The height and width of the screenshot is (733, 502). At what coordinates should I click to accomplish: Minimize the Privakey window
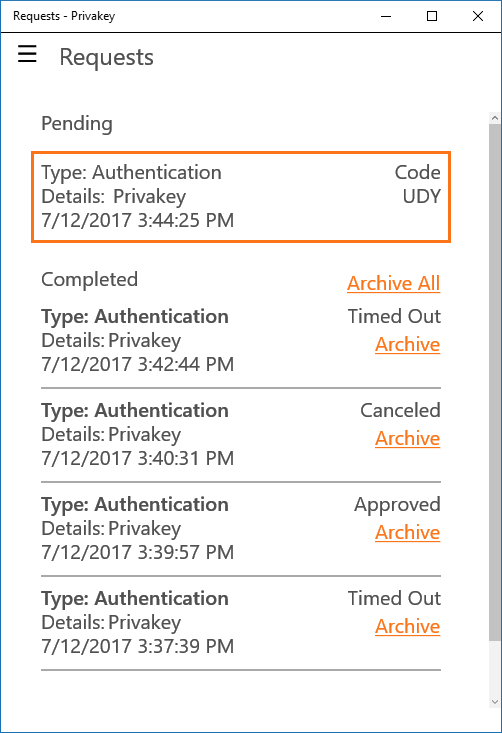click(386, 16)
